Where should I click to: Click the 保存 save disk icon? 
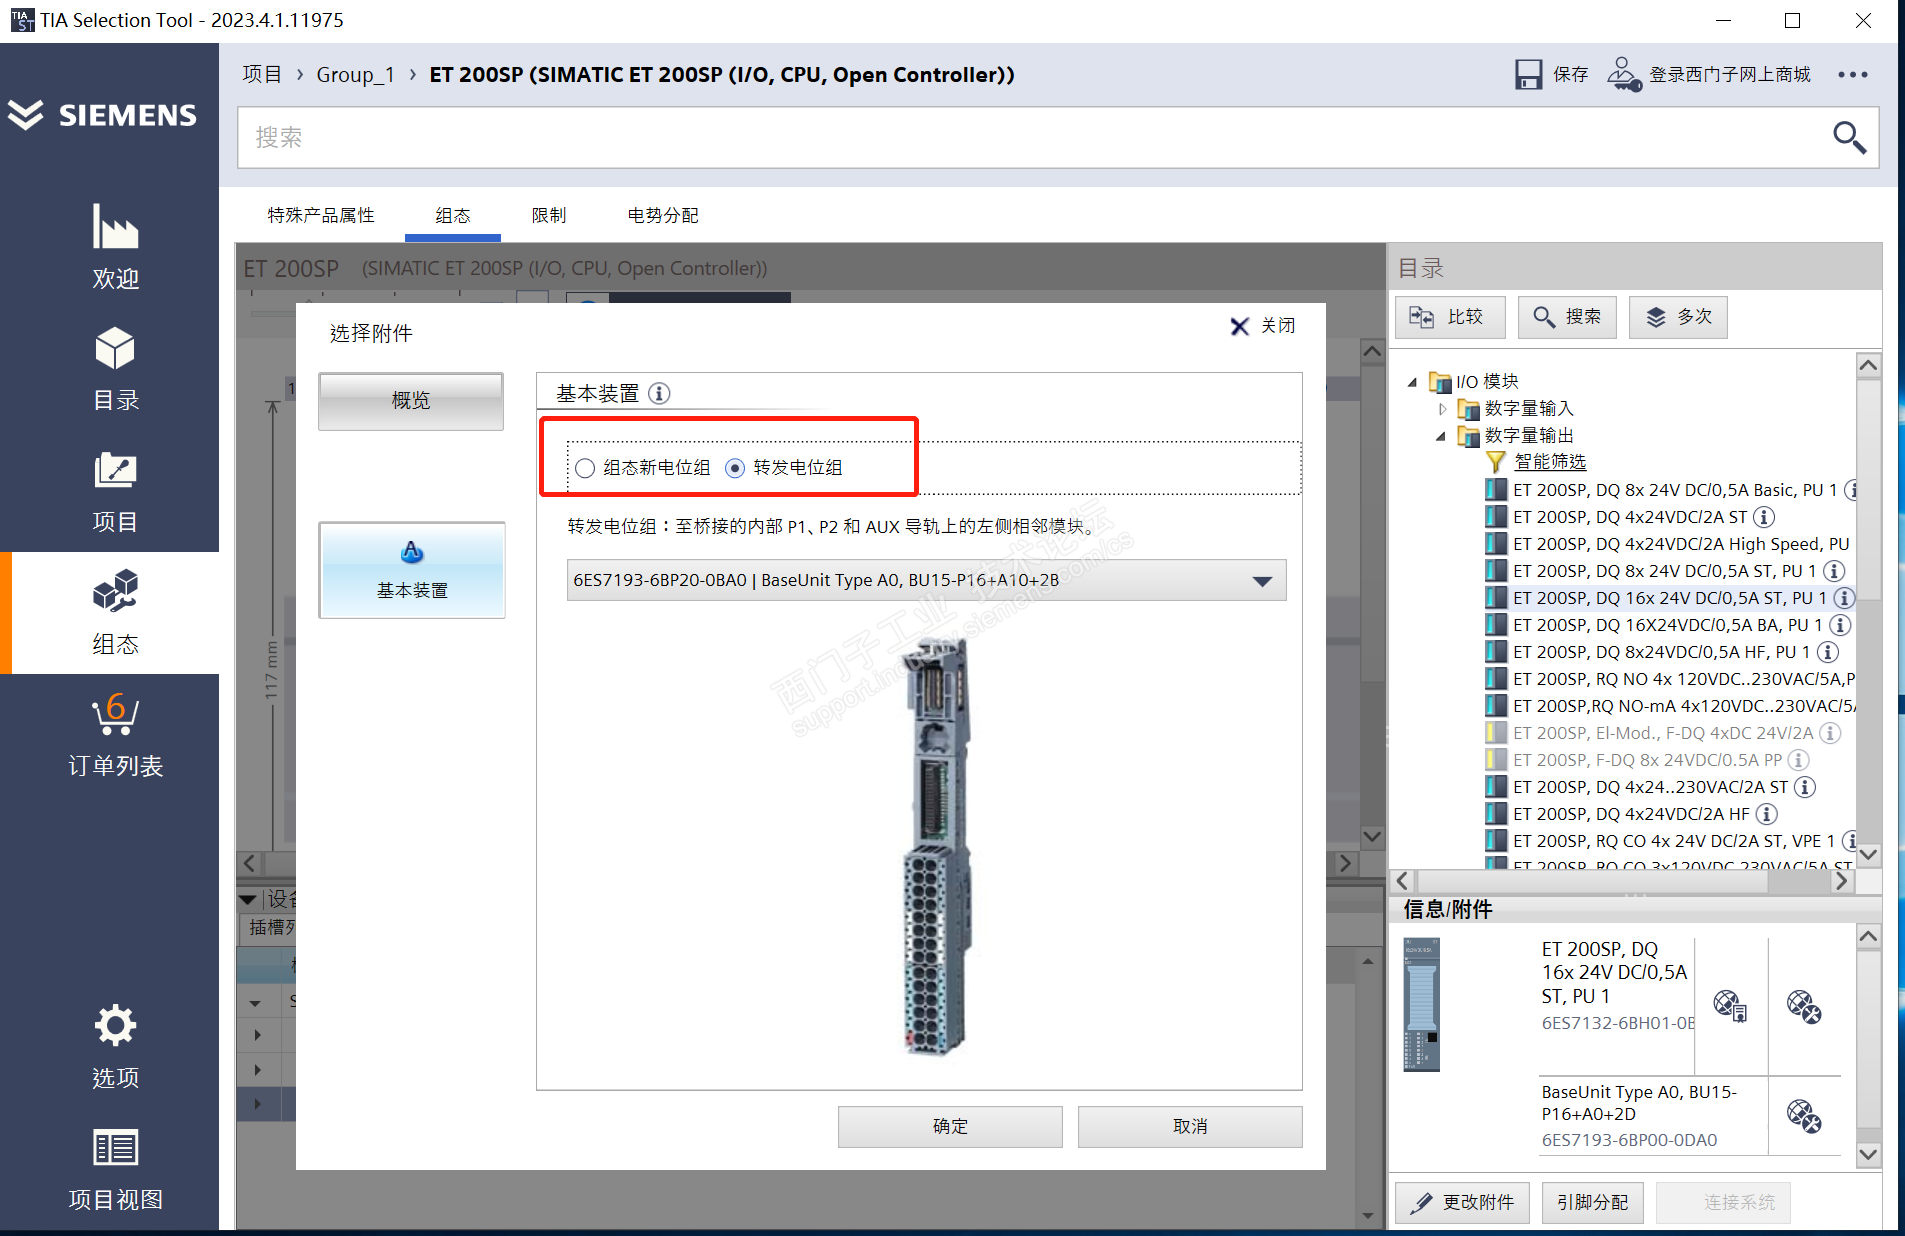pyautogui.click(x=1528, y=75)
